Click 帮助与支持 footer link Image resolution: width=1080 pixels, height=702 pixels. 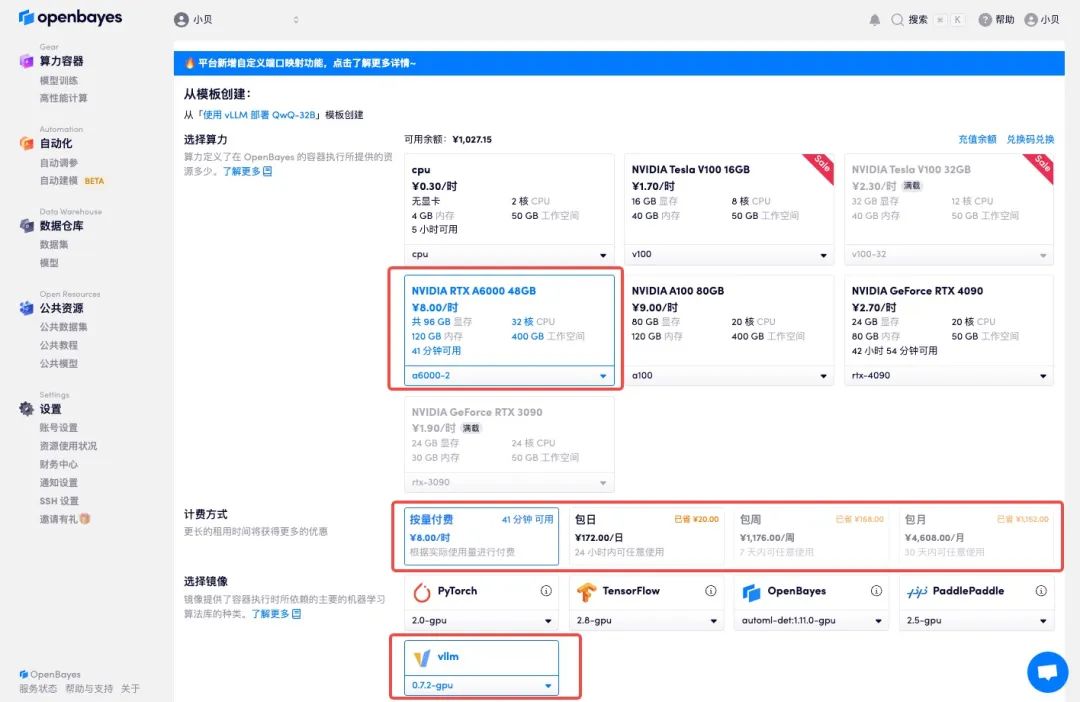click(x=89, y=689)
